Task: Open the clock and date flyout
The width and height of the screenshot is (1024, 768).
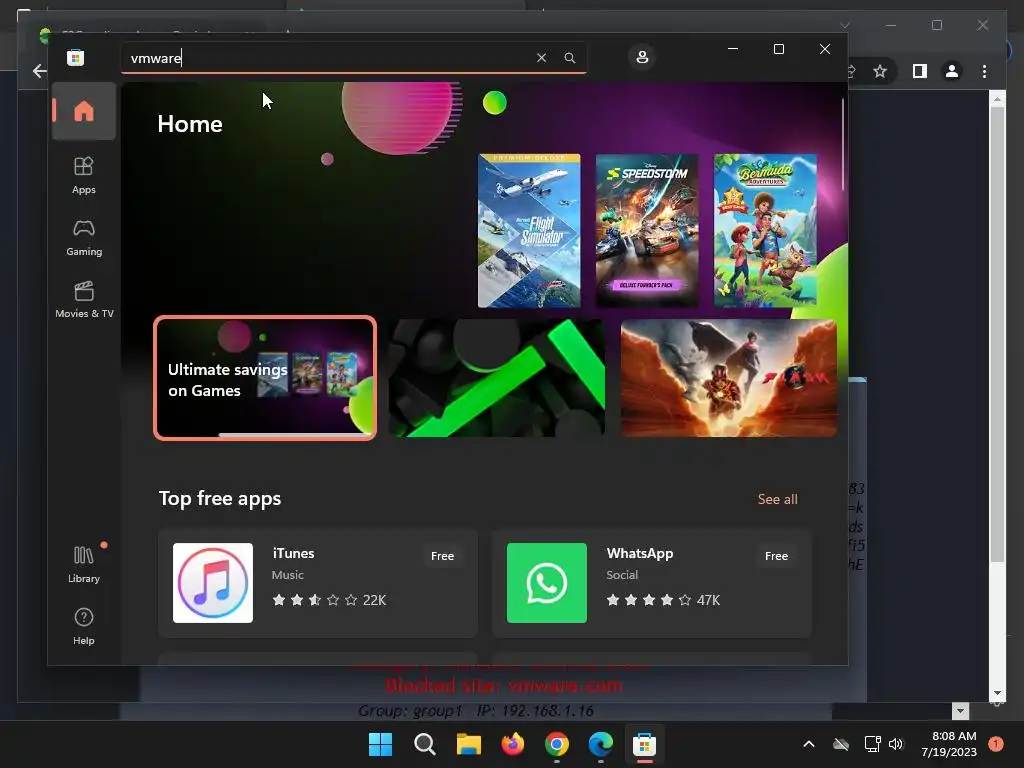Action: pos(949,744)
